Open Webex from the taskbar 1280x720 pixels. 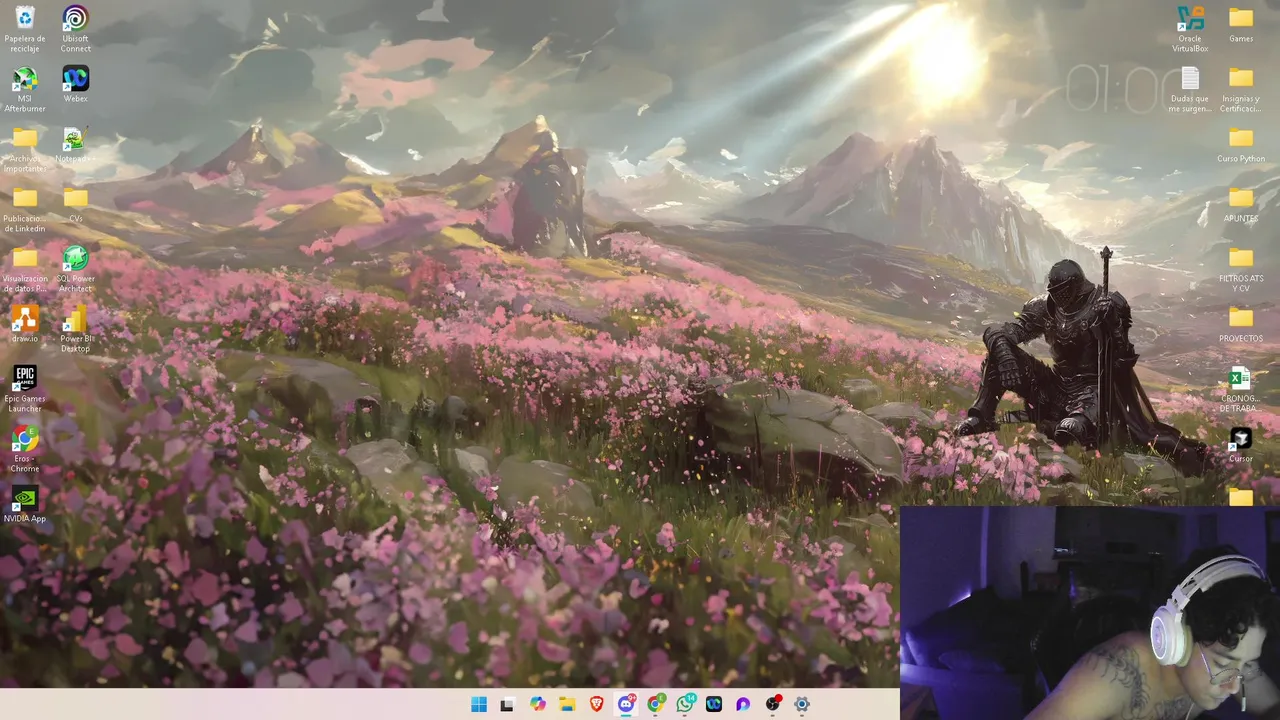(714, 704)
